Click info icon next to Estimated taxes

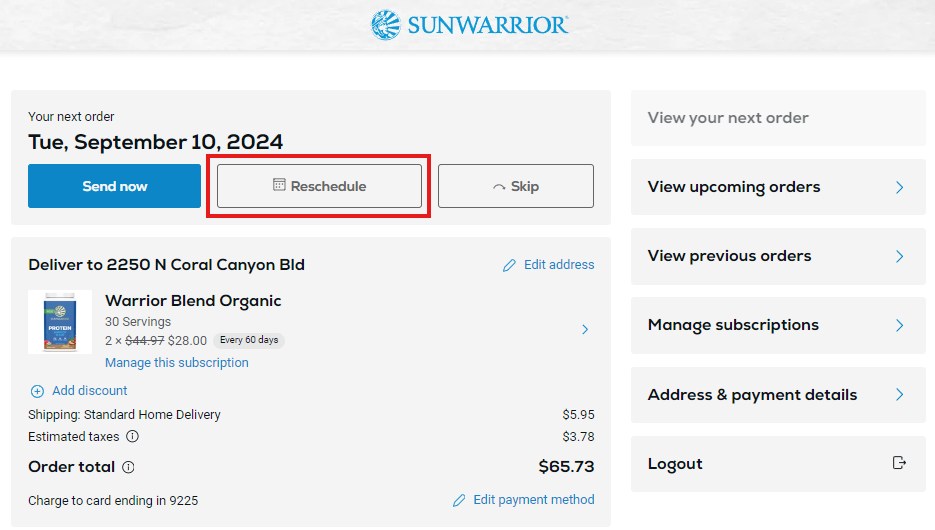pos(132,437)
